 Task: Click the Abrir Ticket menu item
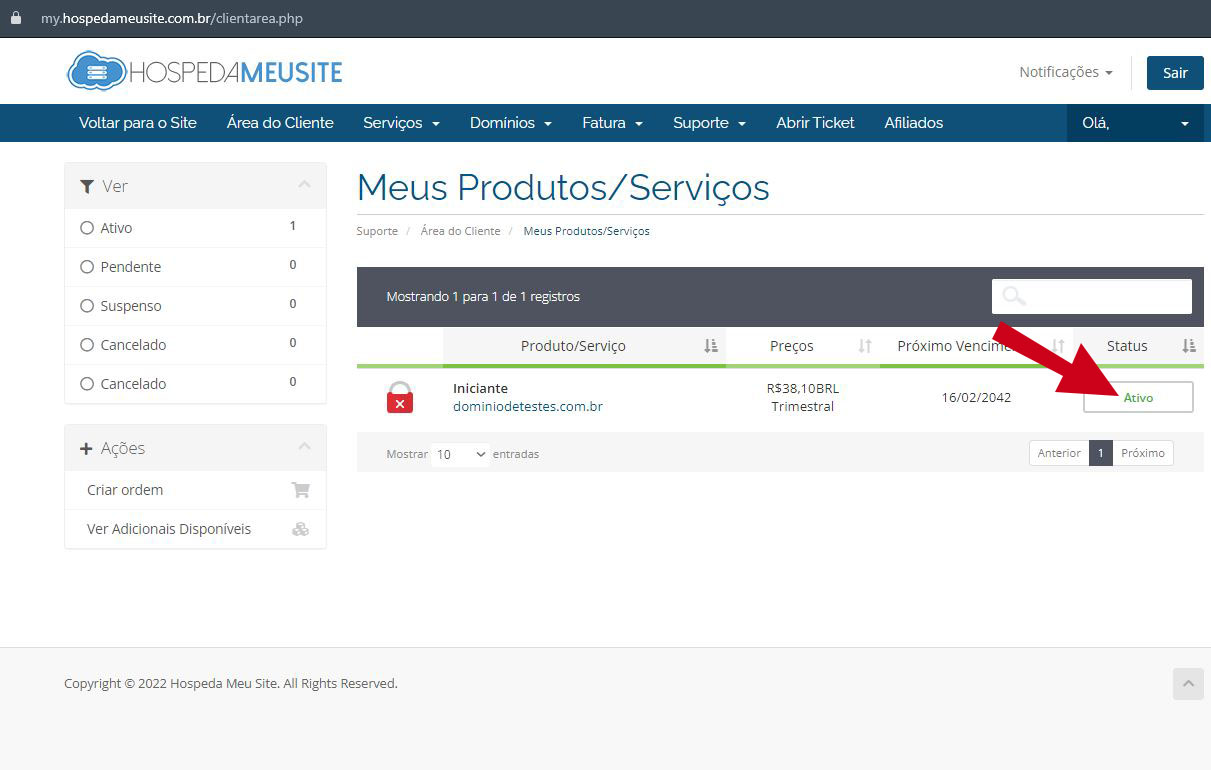(815, 122)
